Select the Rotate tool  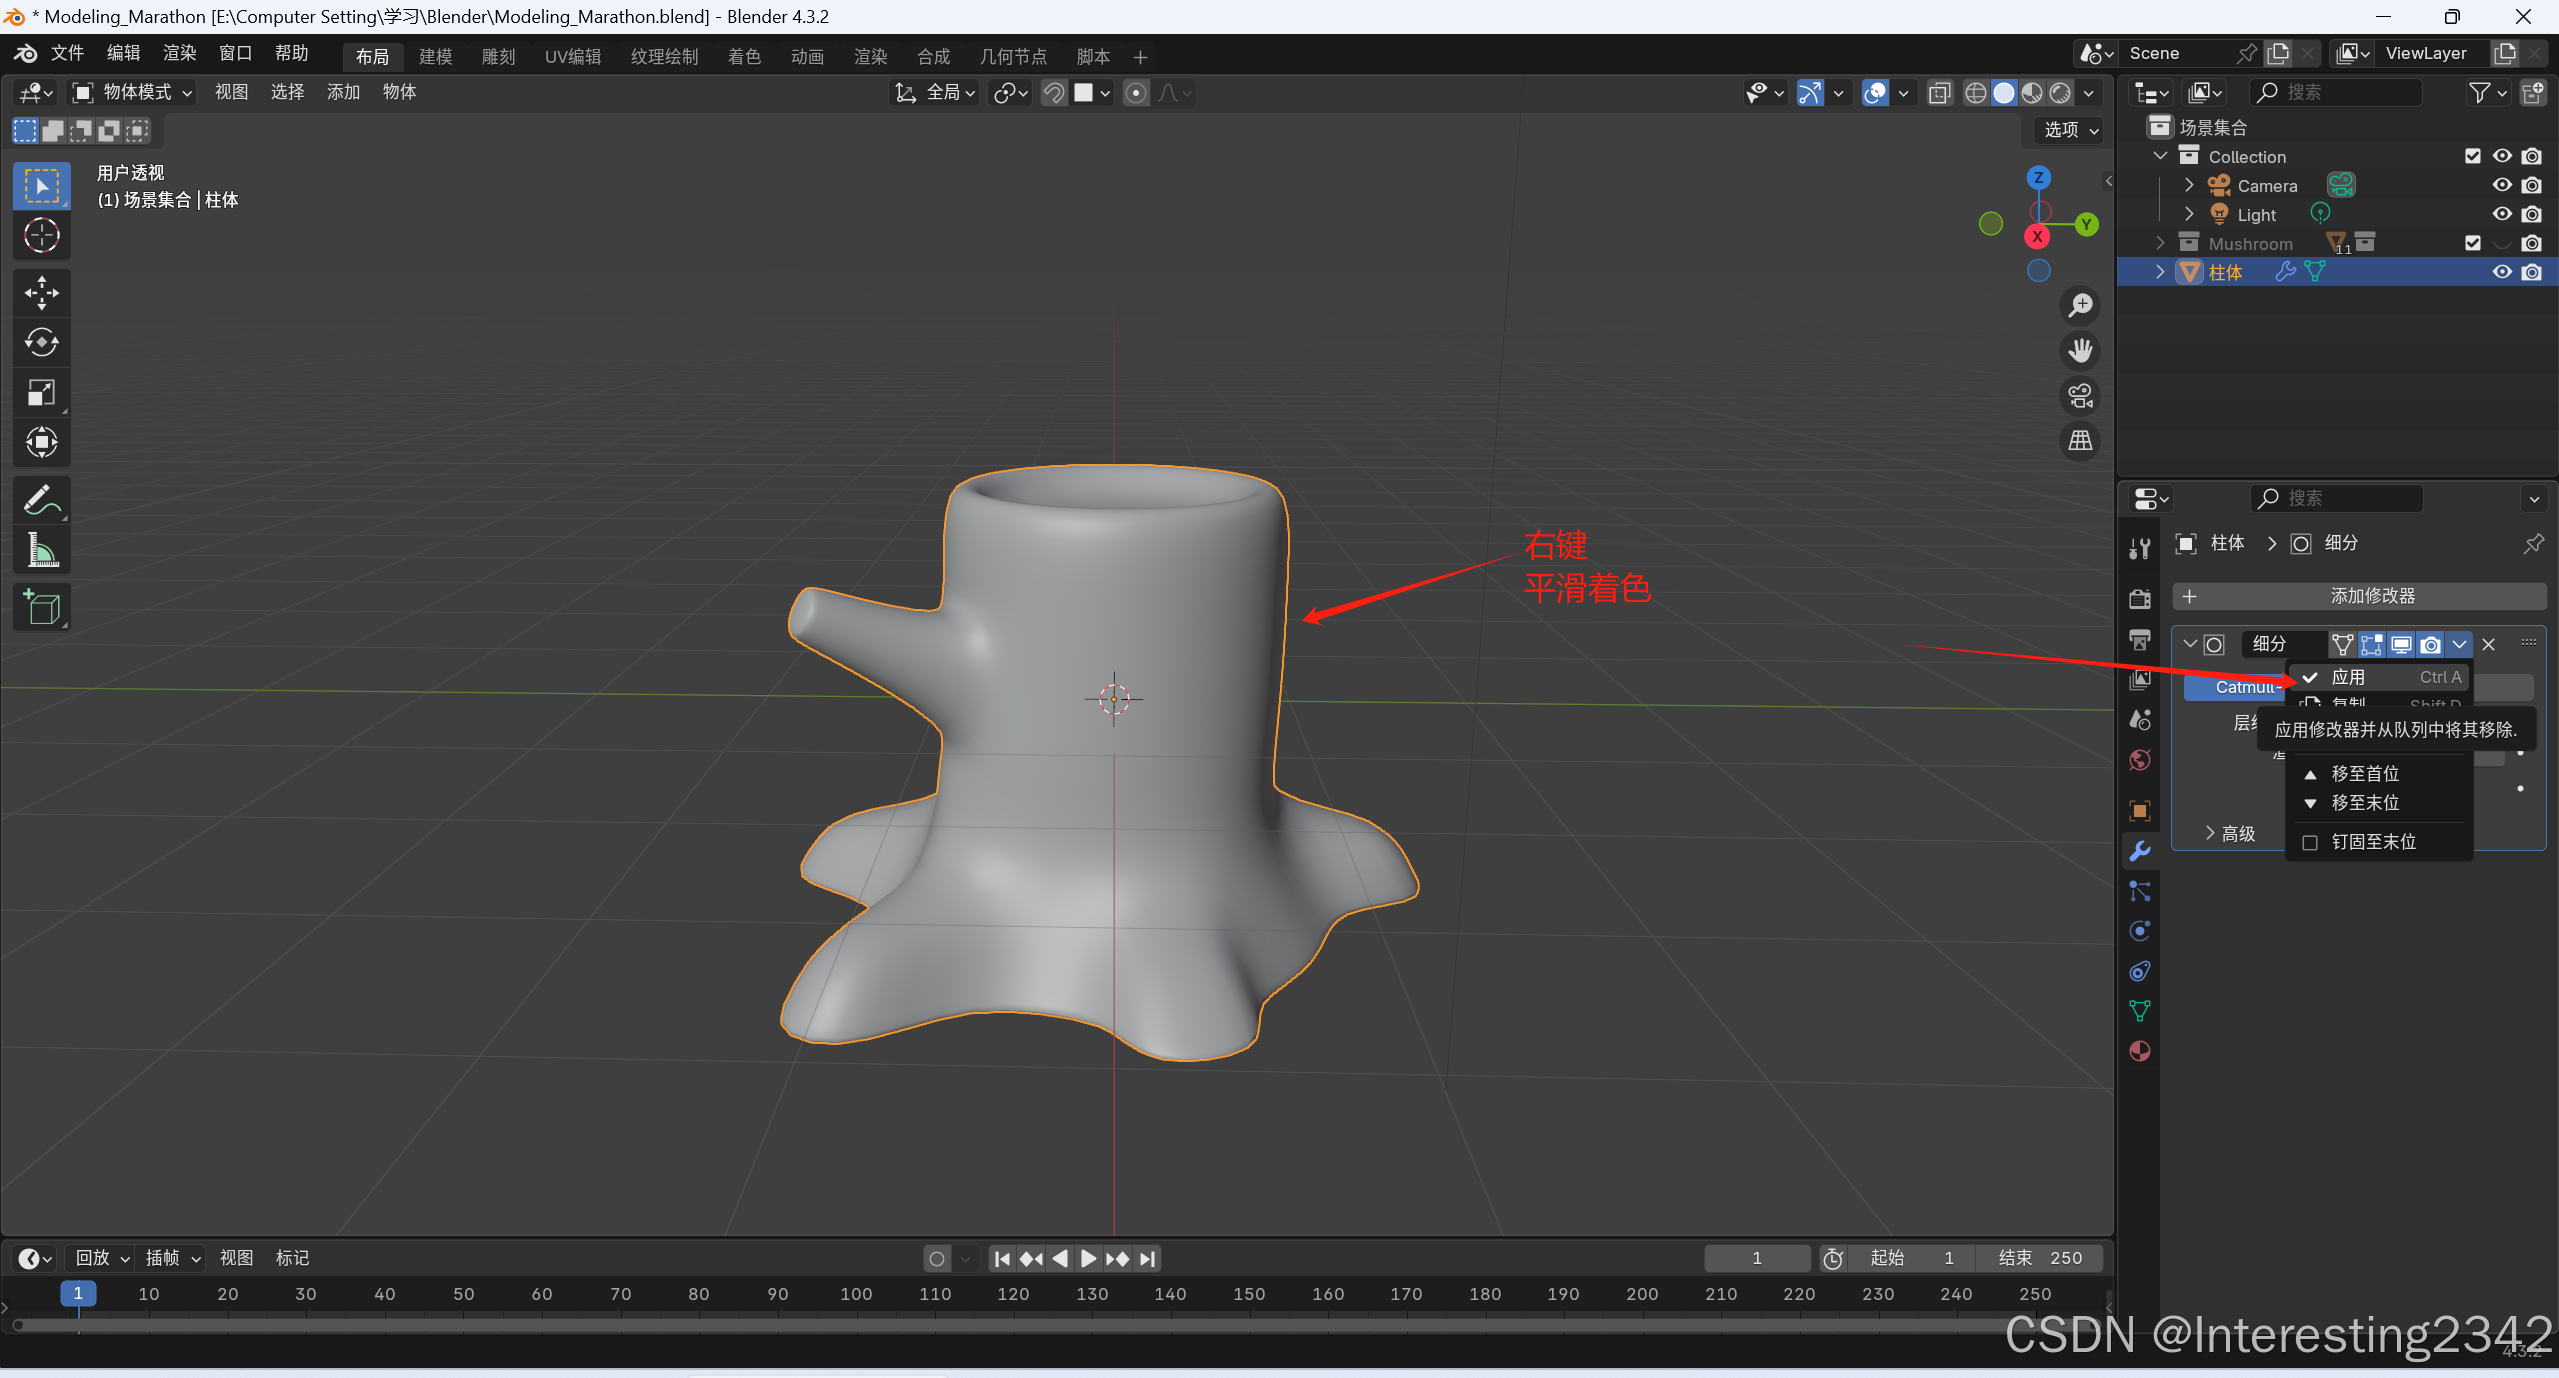[x=41, y=343]
